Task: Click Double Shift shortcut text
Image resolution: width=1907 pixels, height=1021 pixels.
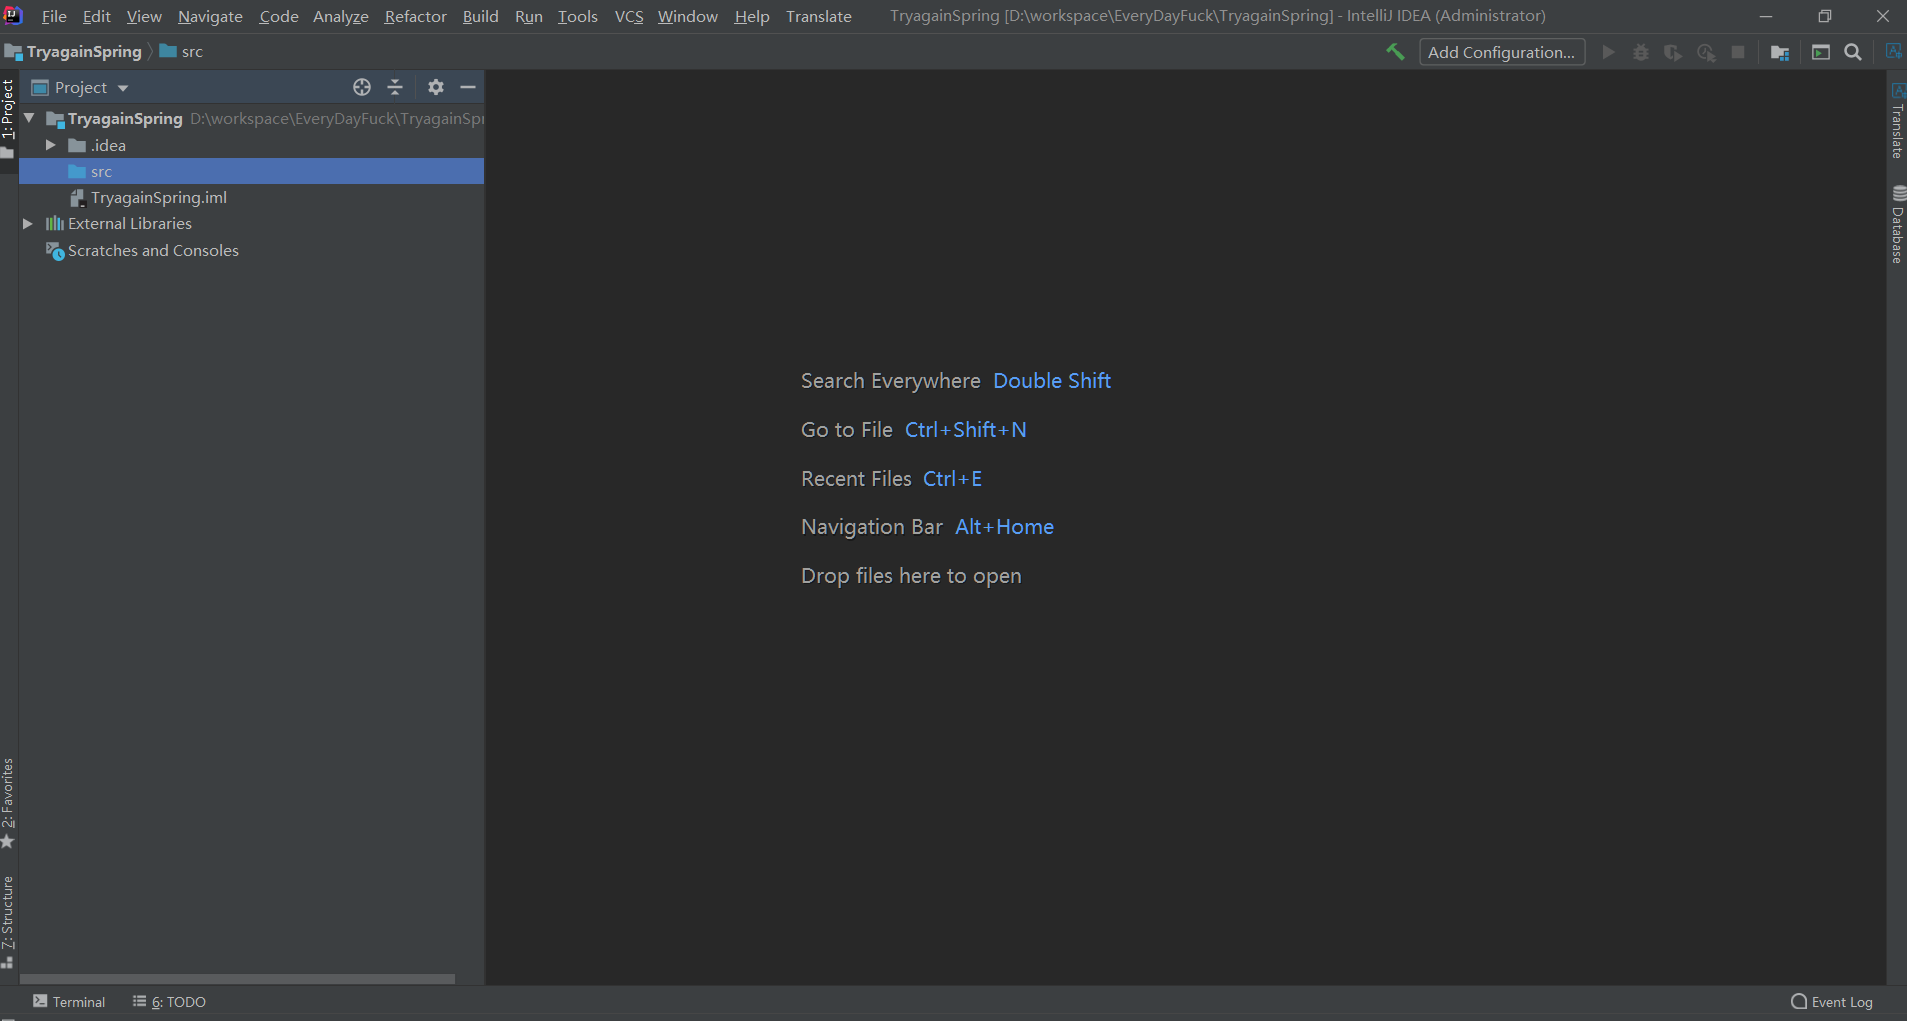Action: (1052, 381)
